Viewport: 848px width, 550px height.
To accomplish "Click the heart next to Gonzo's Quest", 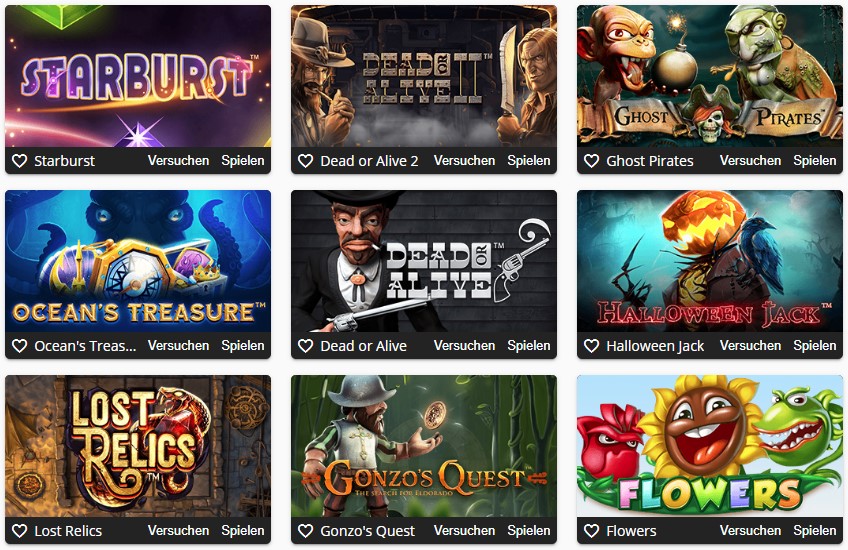I will [306, 531].
